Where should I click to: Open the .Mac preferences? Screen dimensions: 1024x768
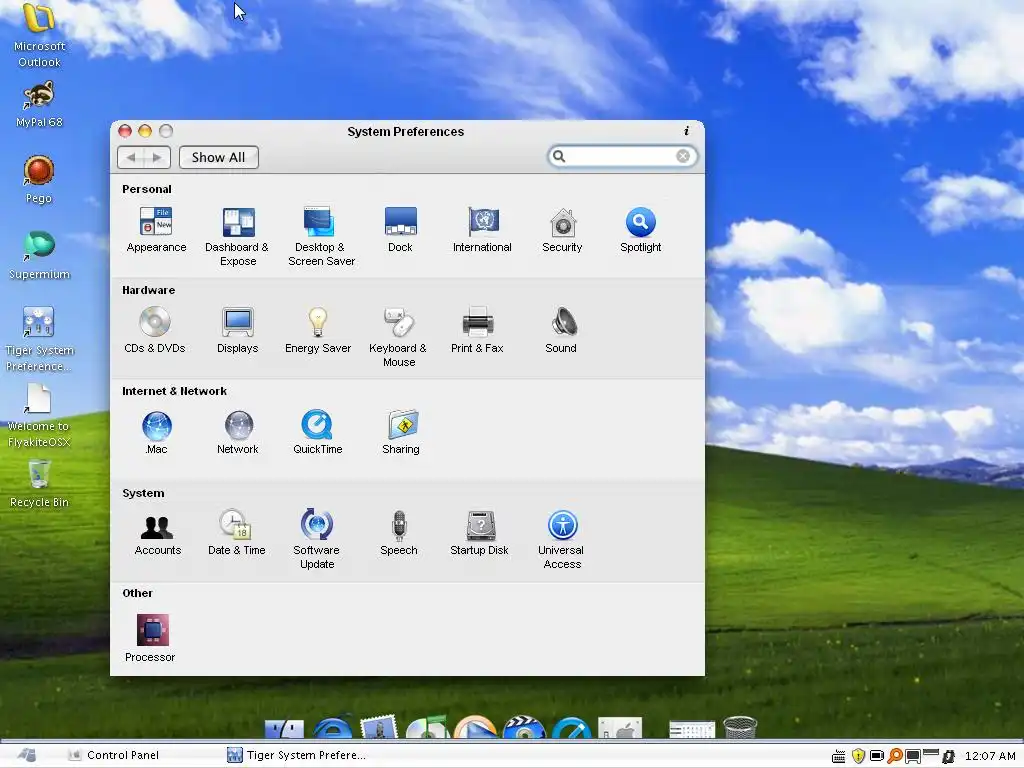(x=157, y=432)
